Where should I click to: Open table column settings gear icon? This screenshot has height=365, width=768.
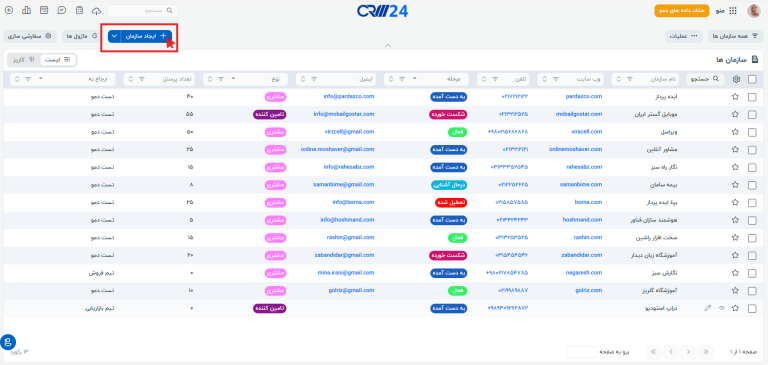(x=736, y=79)
